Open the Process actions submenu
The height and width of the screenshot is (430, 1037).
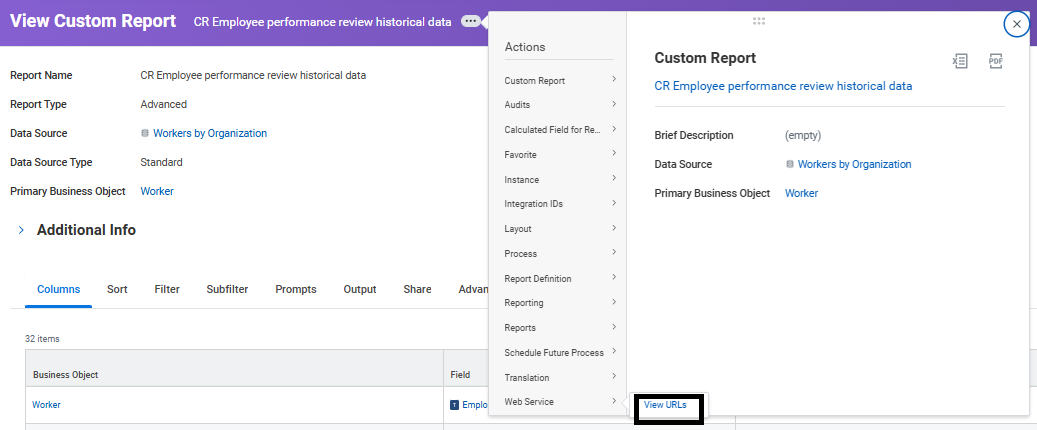tap(560, 253)
